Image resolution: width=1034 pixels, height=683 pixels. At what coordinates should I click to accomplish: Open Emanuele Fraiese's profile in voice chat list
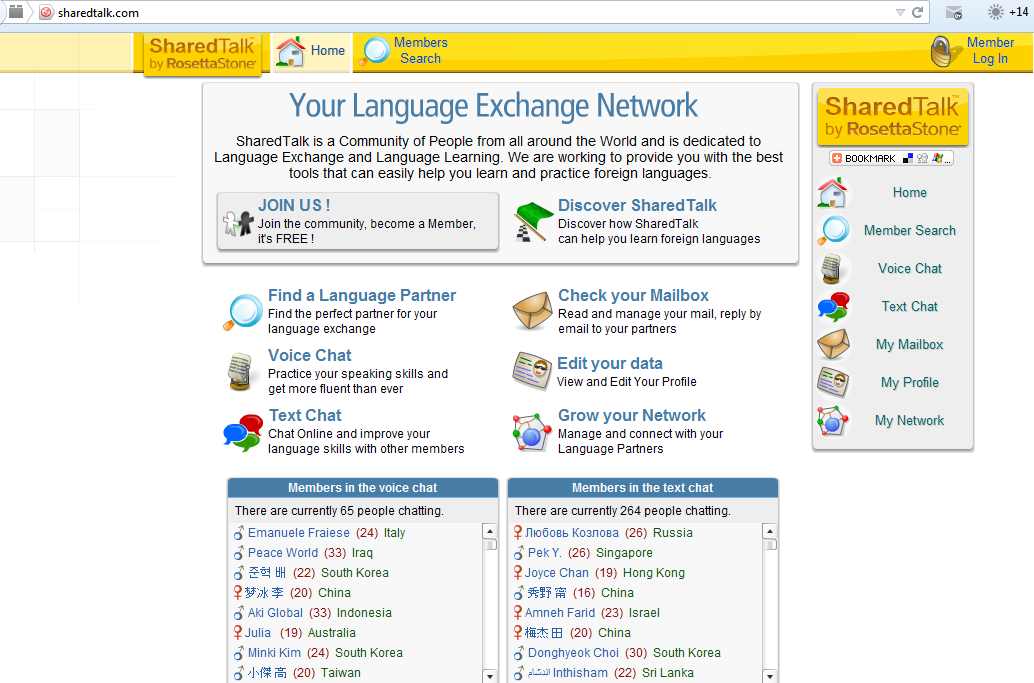(x=298, y=533)
